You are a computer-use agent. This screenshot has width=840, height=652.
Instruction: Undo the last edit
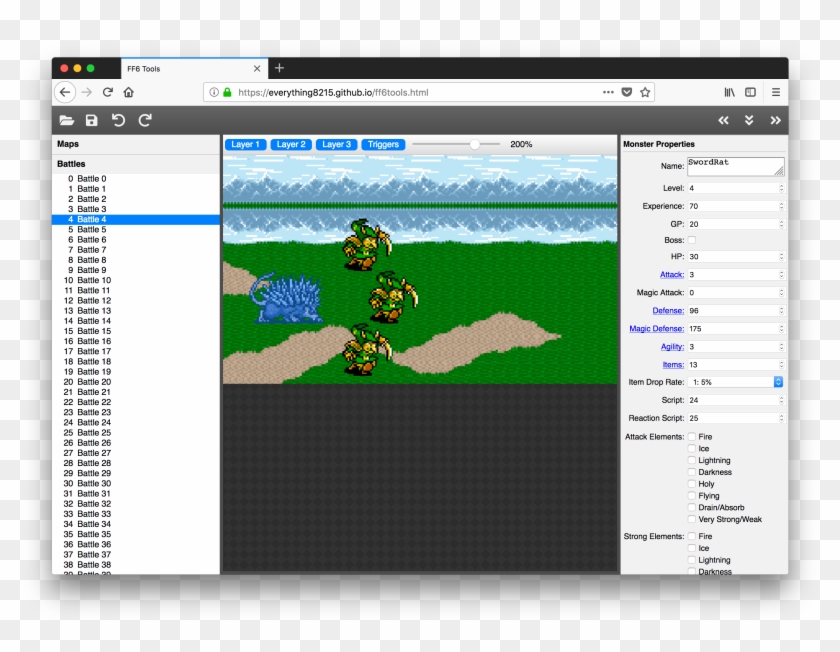click(118, 119)
